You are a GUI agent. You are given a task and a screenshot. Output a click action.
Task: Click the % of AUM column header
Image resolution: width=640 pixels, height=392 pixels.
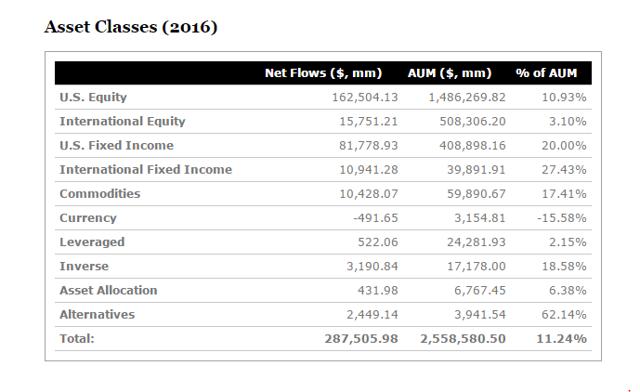point(546,73)
